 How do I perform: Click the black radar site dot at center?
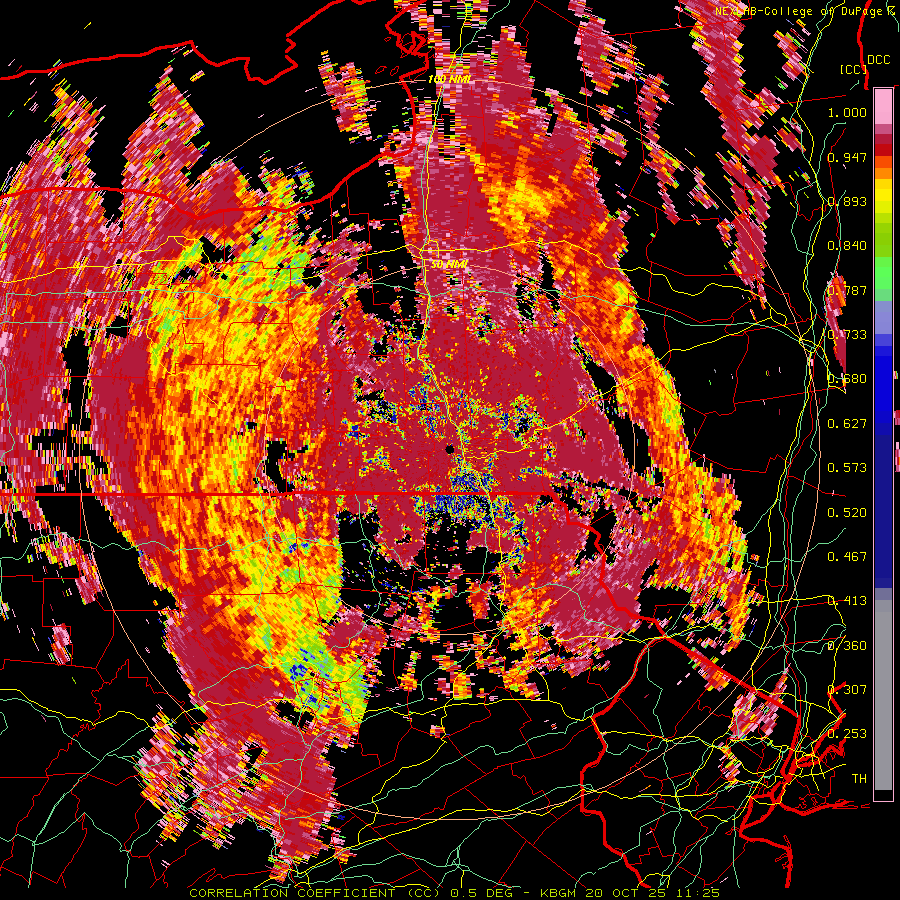450,449
